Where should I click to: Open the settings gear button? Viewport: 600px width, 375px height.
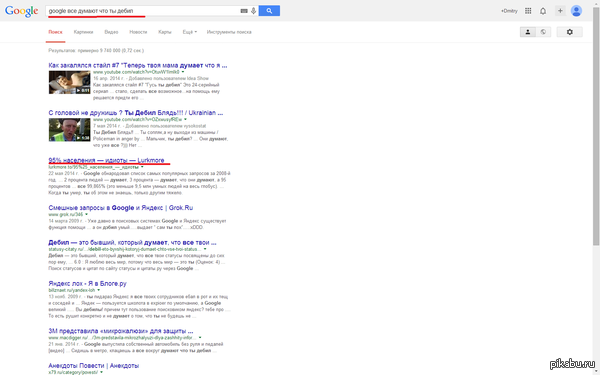click(x=569, y=32)
